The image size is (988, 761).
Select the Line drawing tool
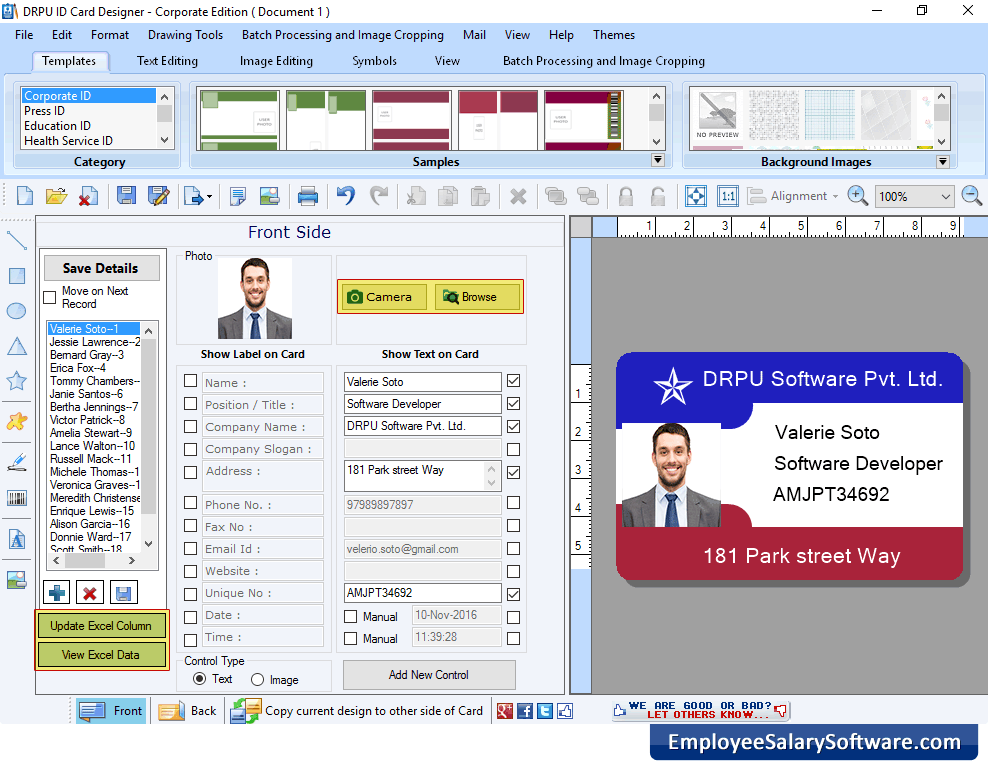click(x=15, y=241)
